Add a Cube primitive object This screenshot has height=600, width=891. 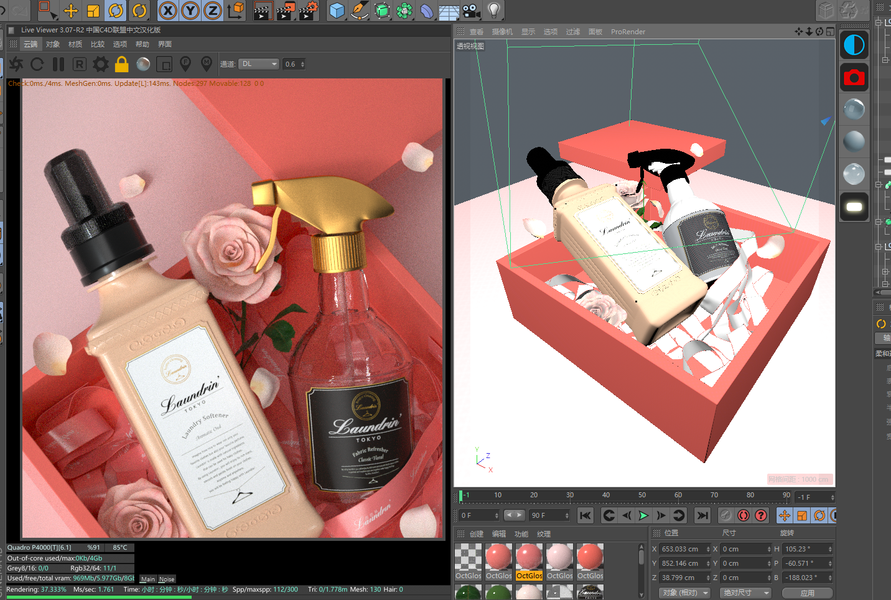(x=337, y=10)
